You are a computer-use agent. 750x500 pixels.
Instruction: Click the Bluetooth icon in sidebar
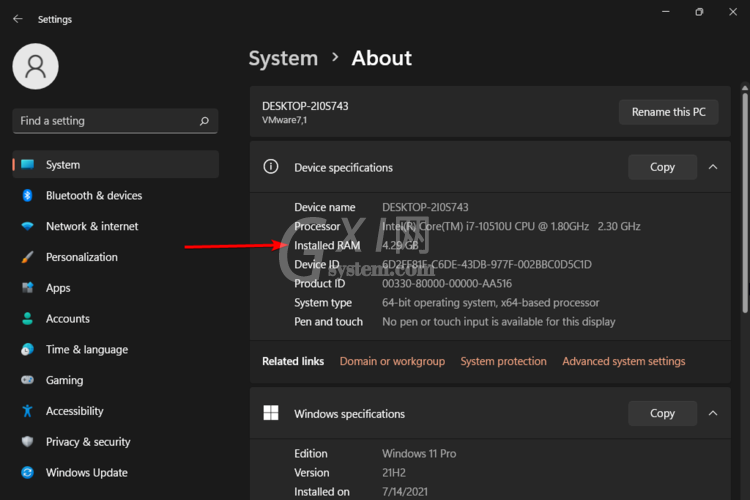tap(27, 195)
